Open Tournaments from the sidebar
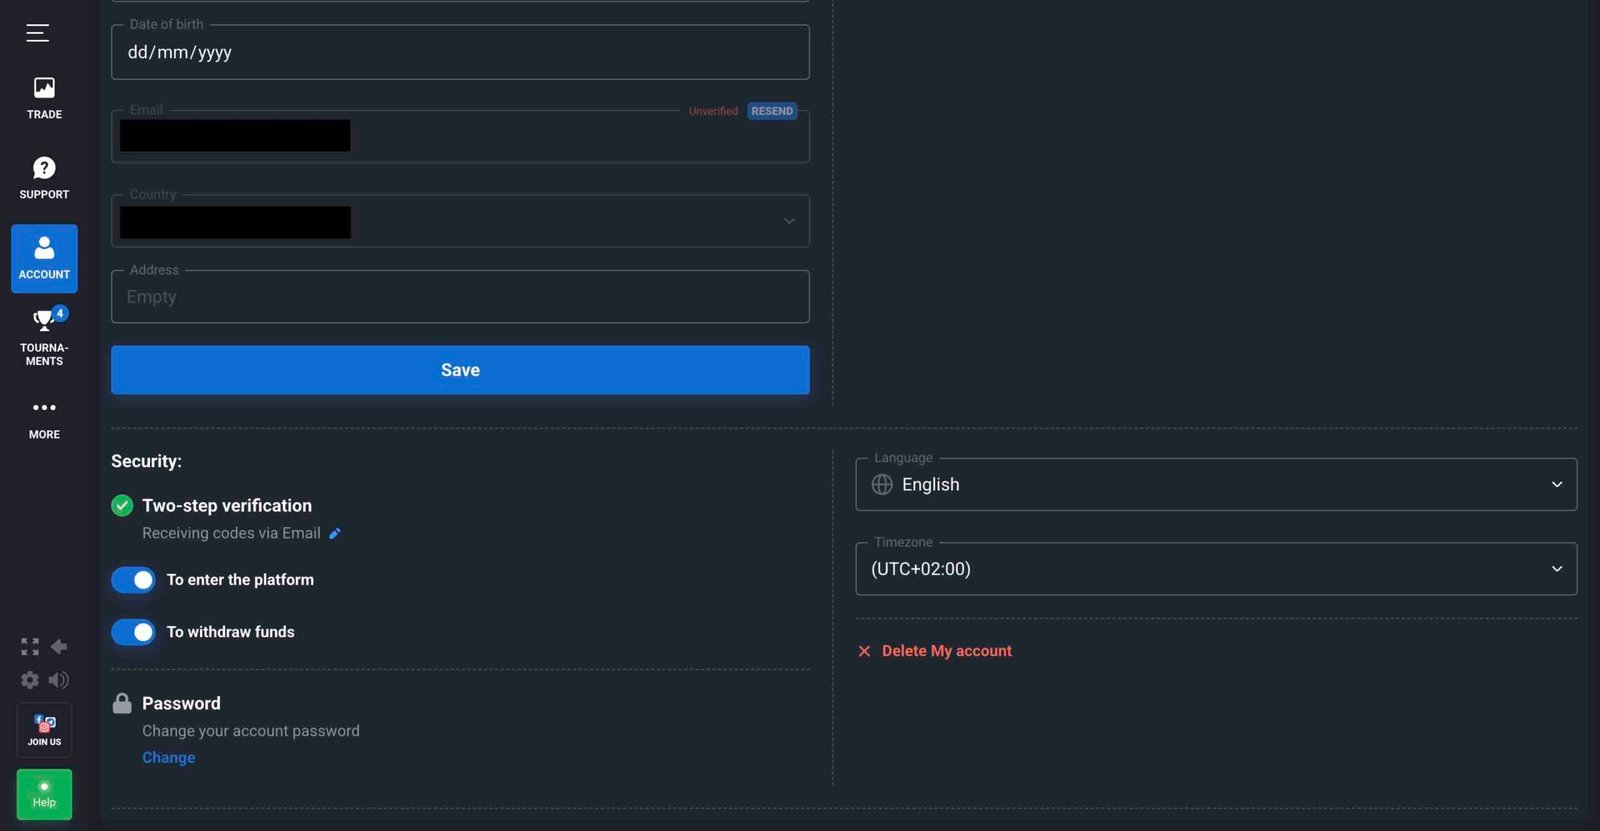 coord(44,338)
